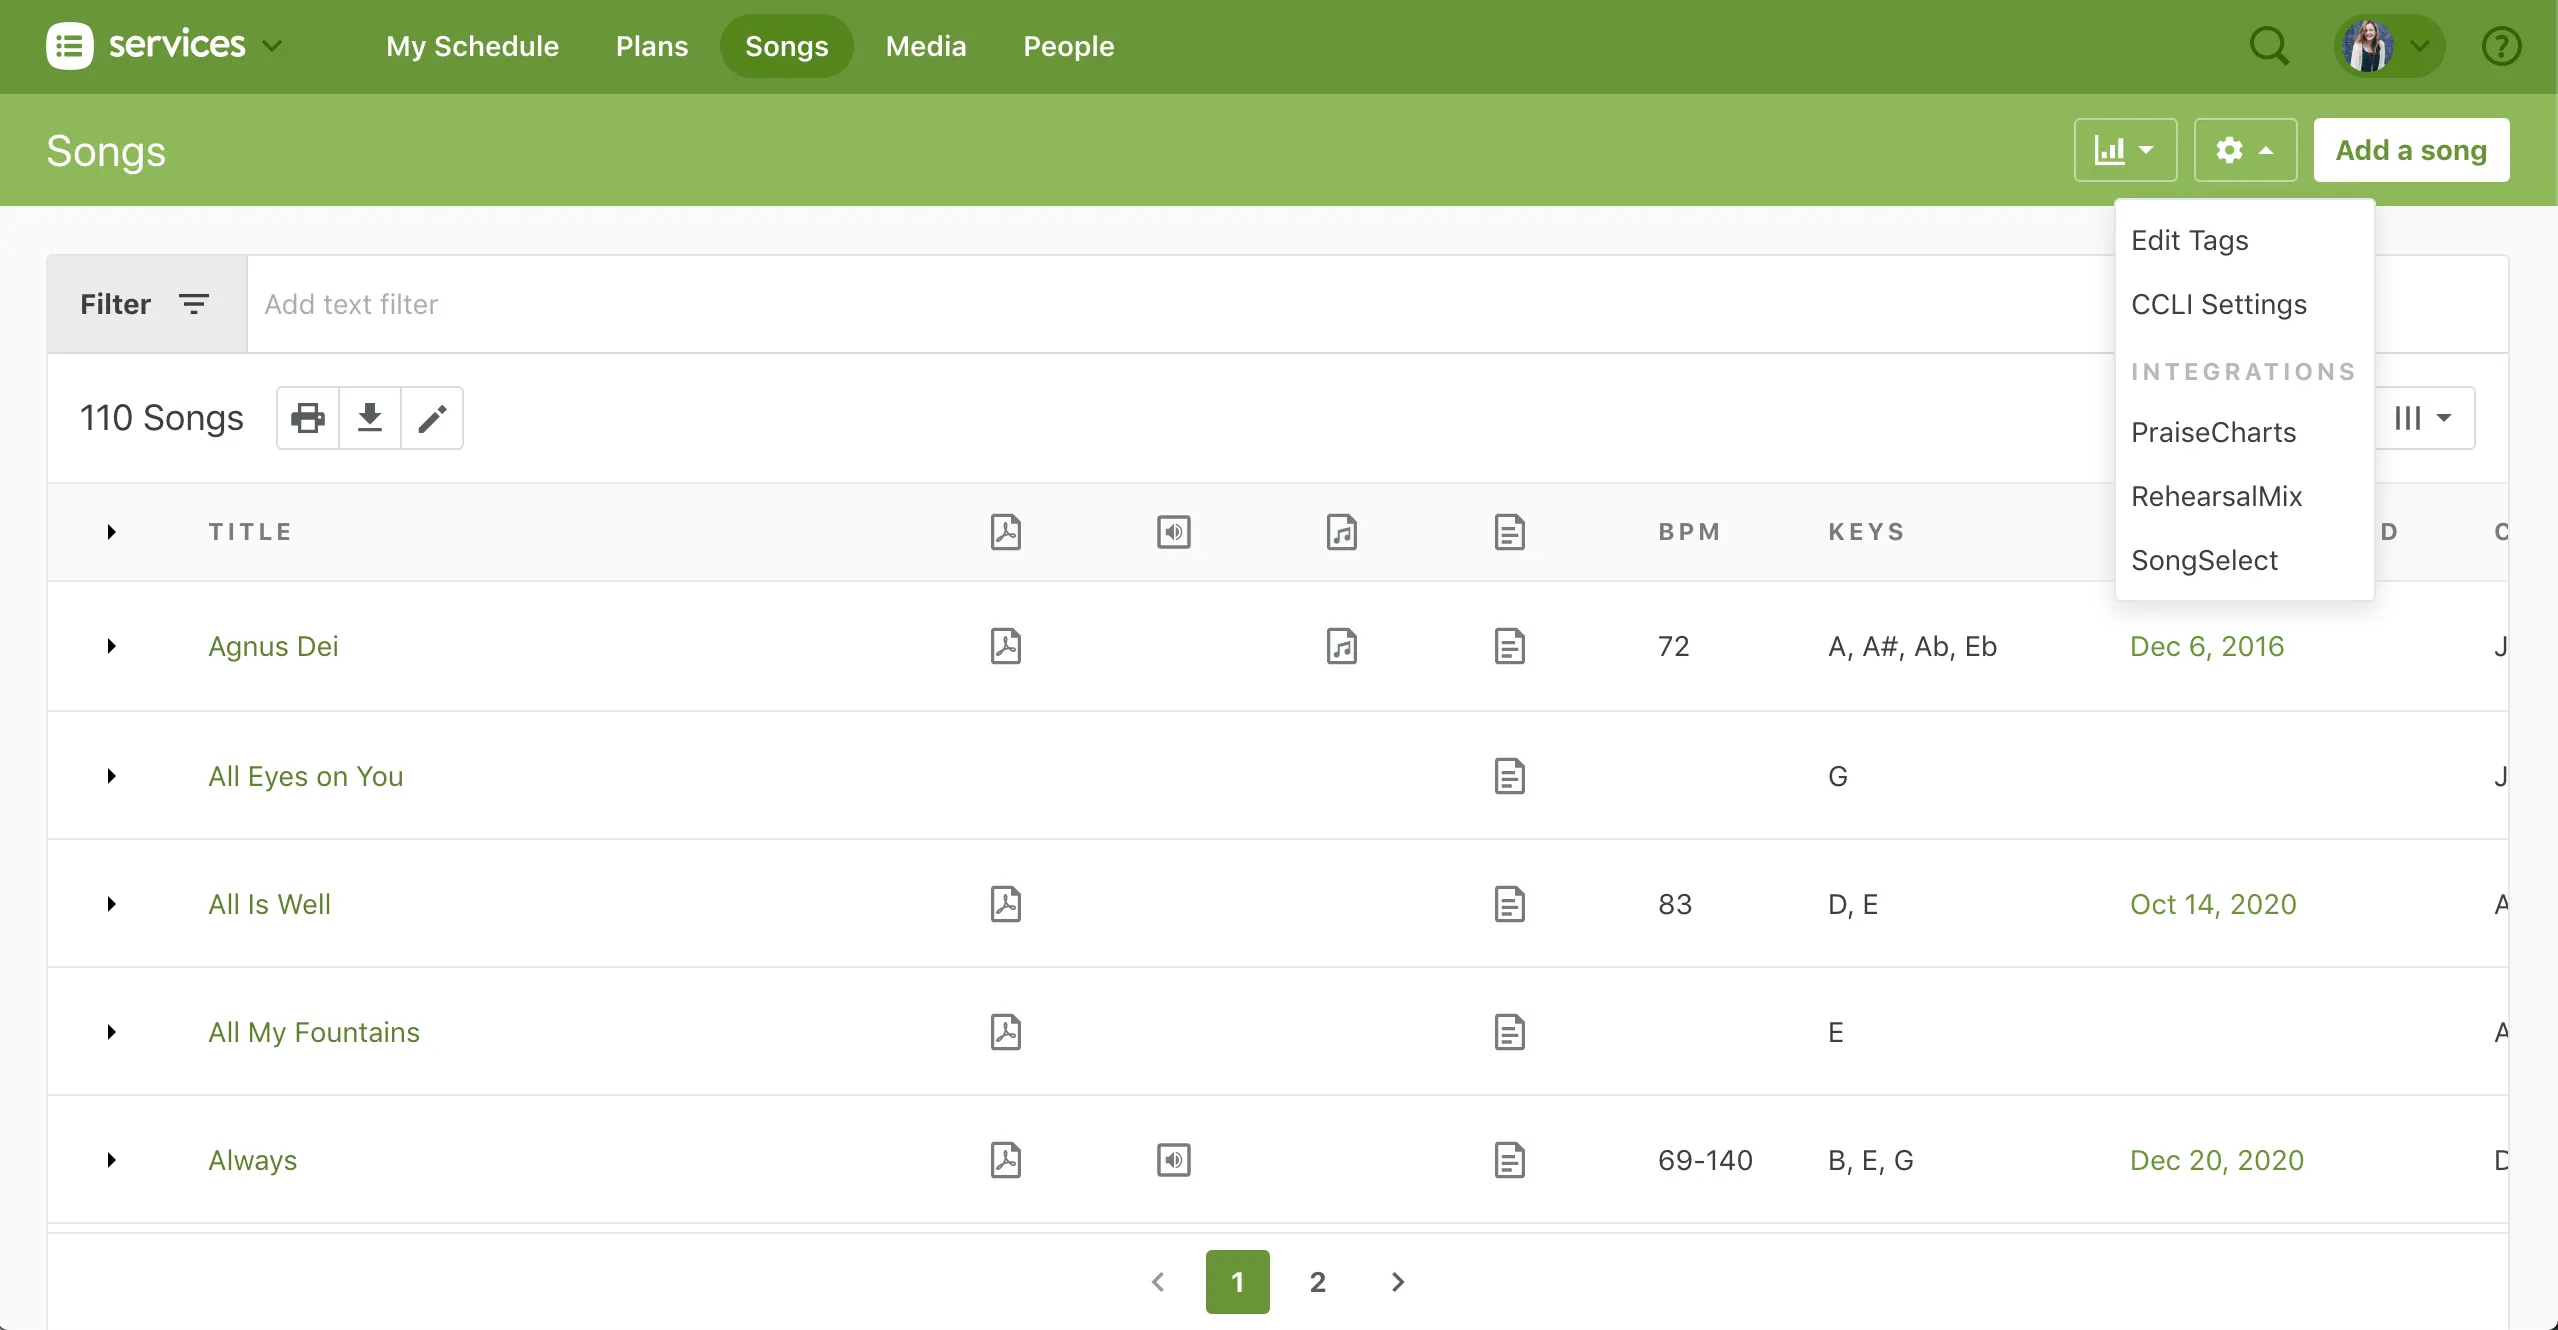Open the song All My Fountains

(x=313, y=1031)
